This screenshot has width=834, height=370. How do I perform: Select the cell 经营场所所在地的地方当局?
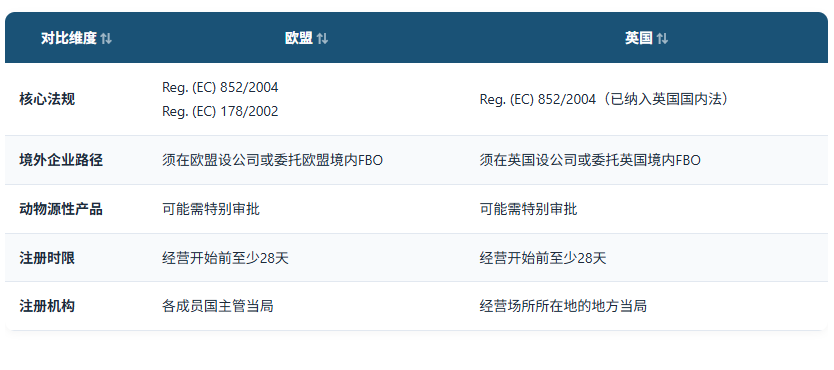pyautogui.click(x=563, y=306)
